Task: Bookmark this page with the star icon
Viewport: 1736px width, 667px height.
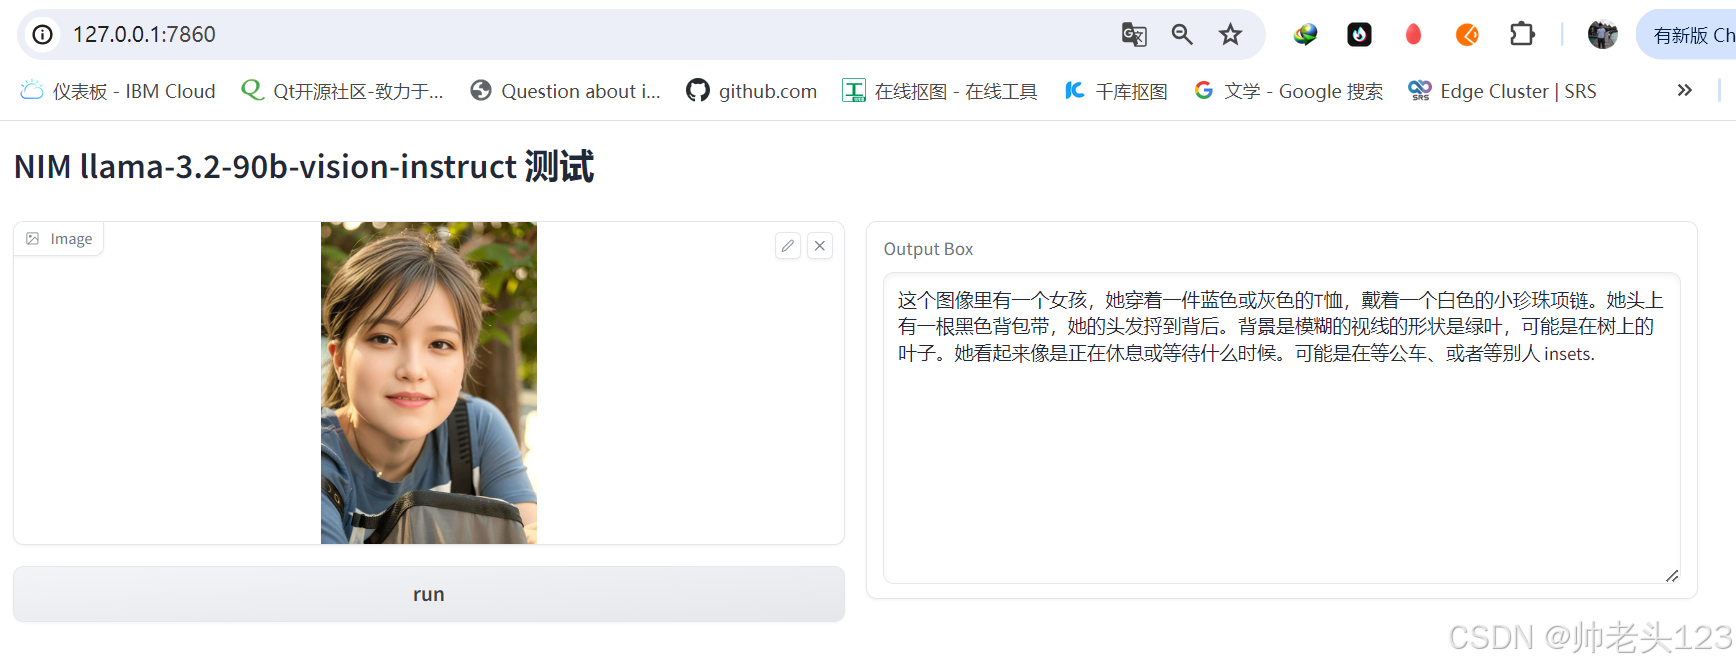Action: 1230,35
